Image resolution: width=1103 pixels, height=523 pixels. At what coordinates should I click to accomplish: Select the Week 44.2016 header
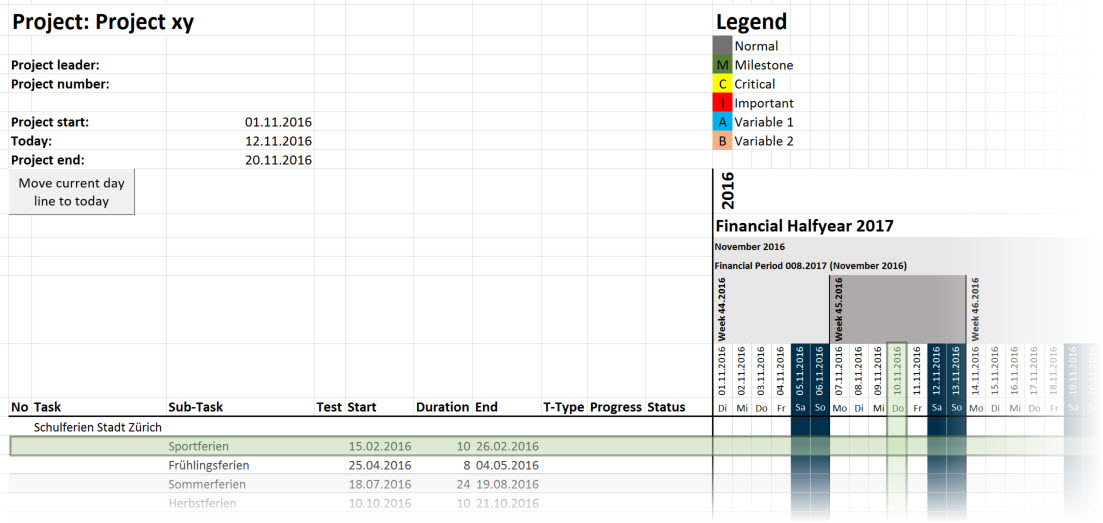point(722,309)
